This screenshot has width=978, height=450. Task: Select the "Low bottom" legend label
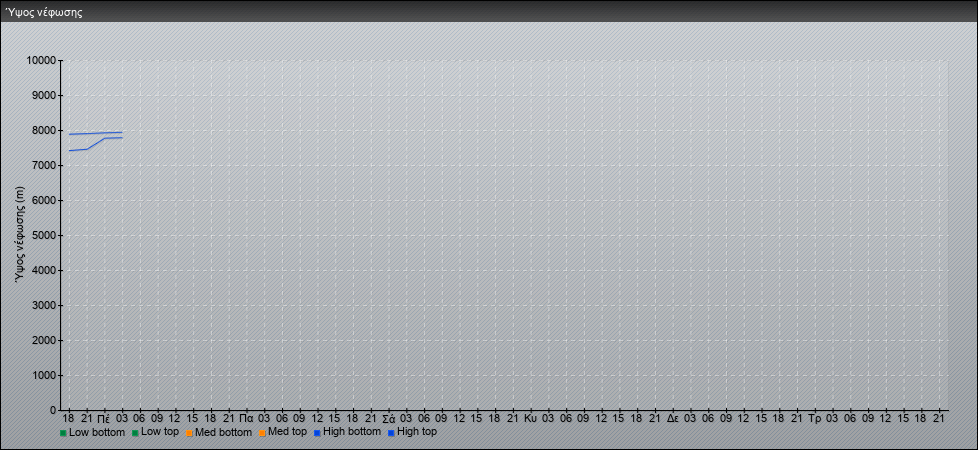point(97,432)
